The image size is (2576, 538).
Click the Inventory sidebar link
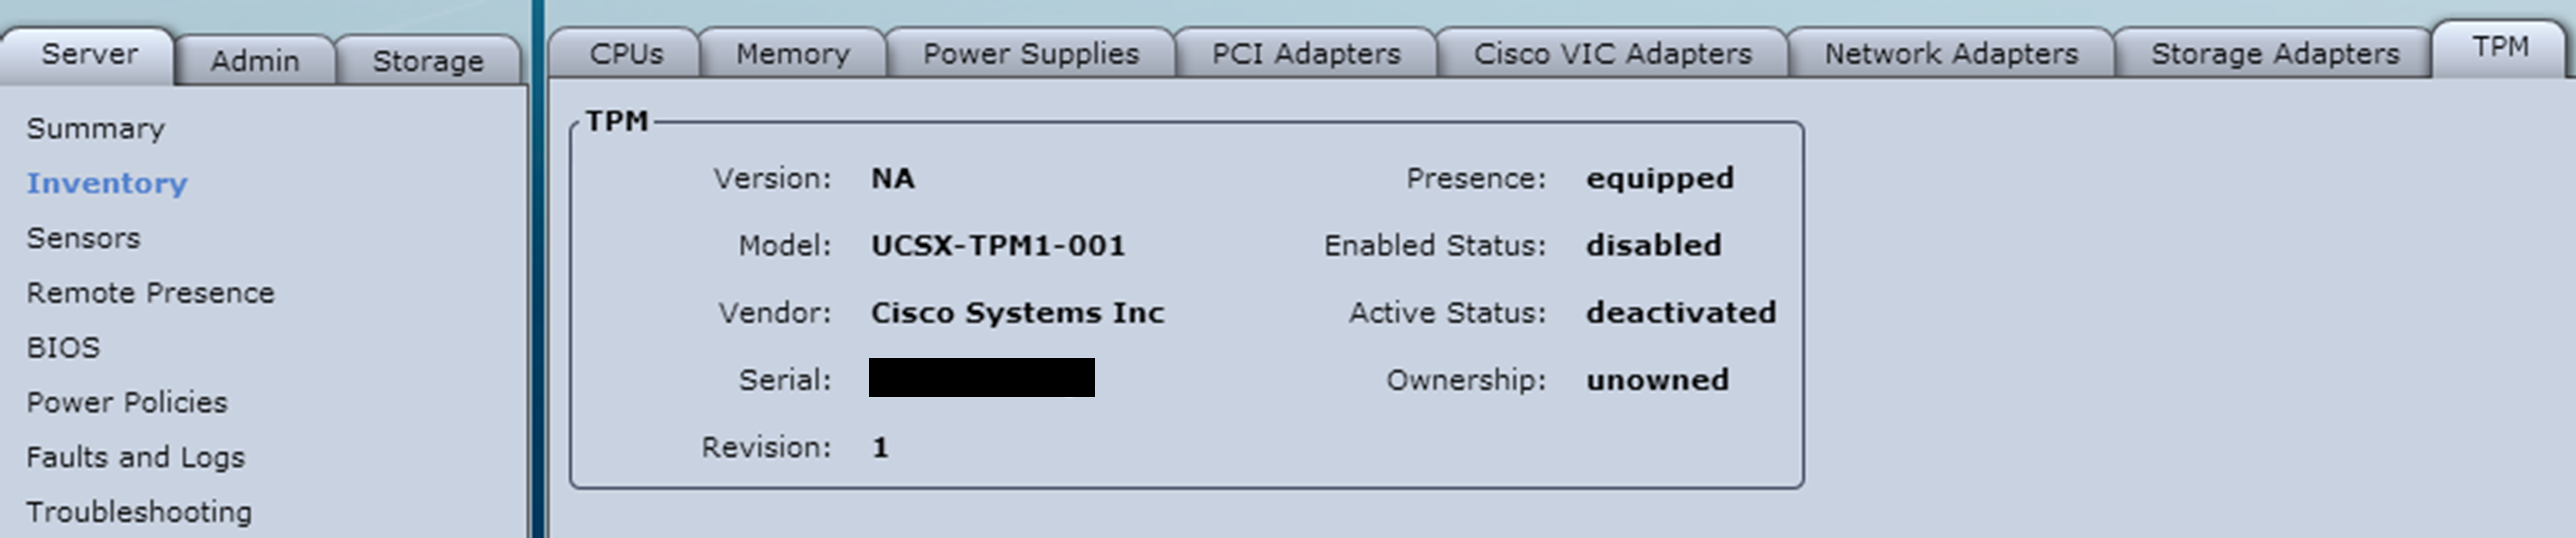click(x=107, y=183)
